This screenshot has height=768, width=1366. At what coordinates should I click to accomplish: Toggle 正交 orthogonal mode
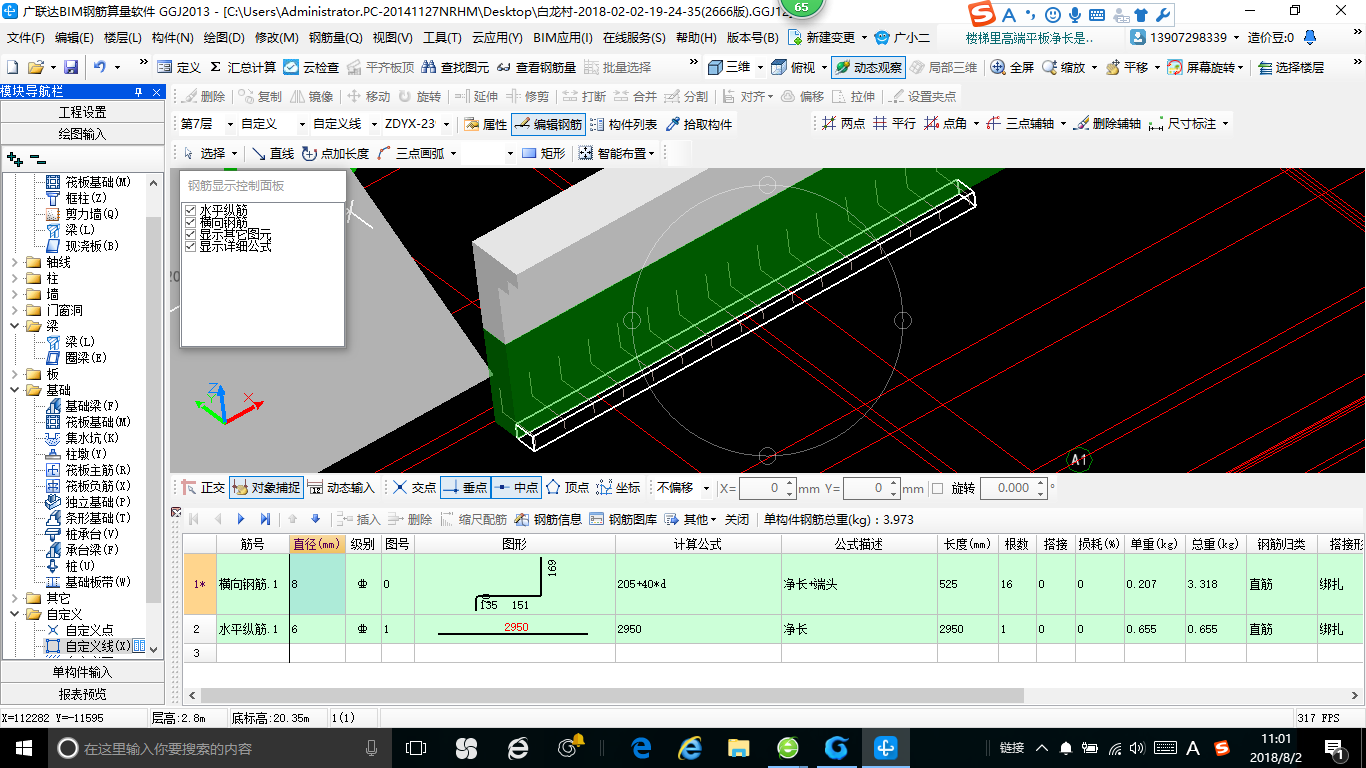click(204, 488)
